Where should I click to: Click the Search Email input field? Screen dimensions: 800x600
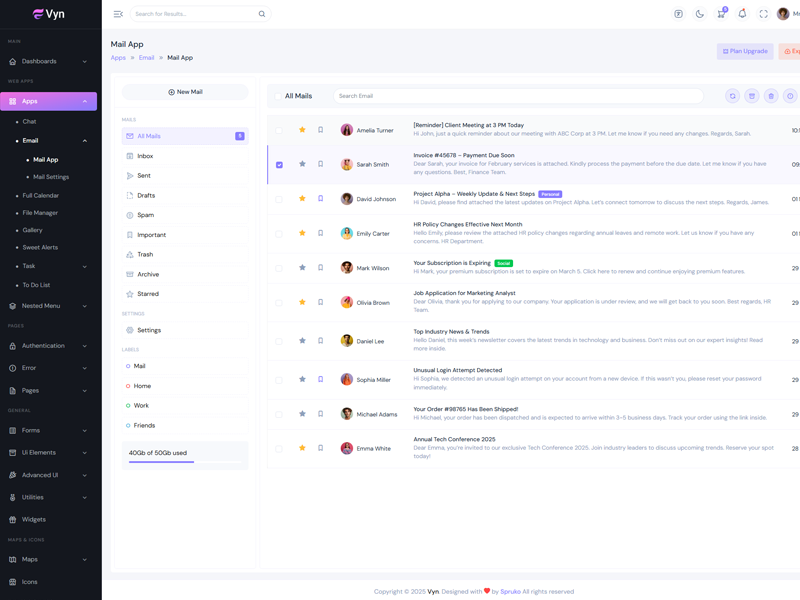pyautogui.click(x=517, y=96)
